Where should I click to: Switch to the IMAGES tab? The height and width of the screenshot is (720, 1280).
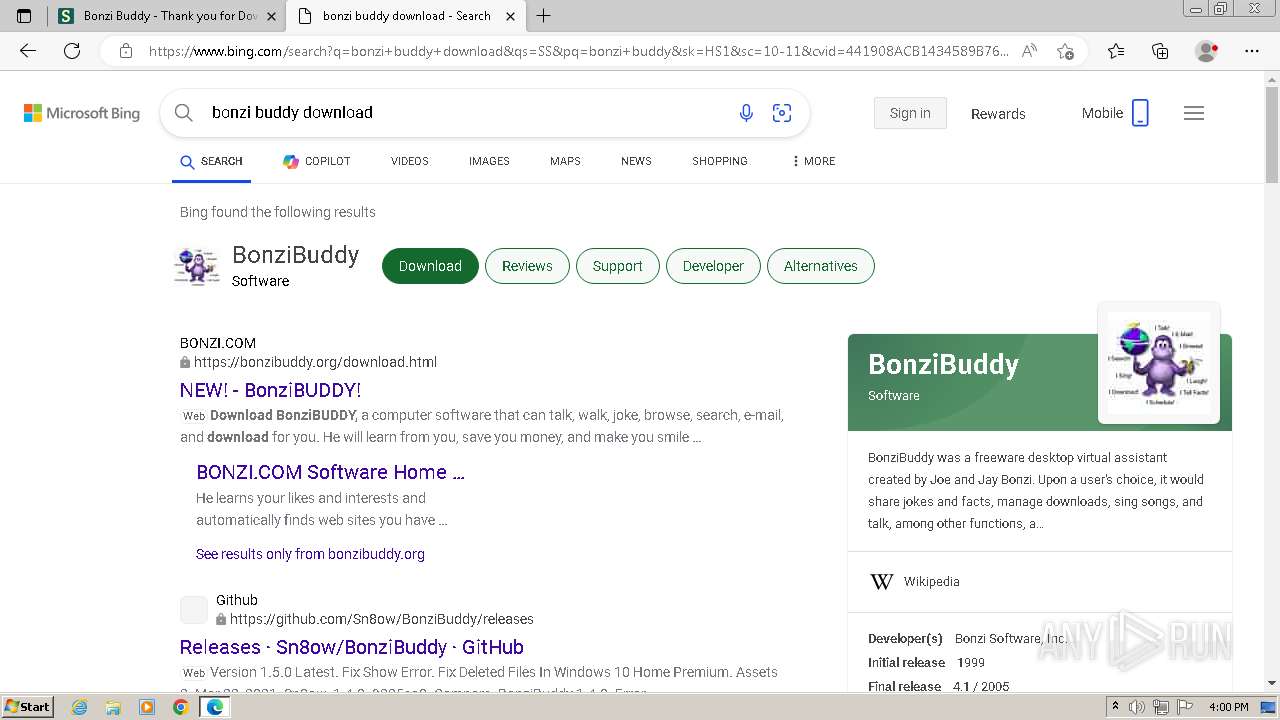coord(489,161)
